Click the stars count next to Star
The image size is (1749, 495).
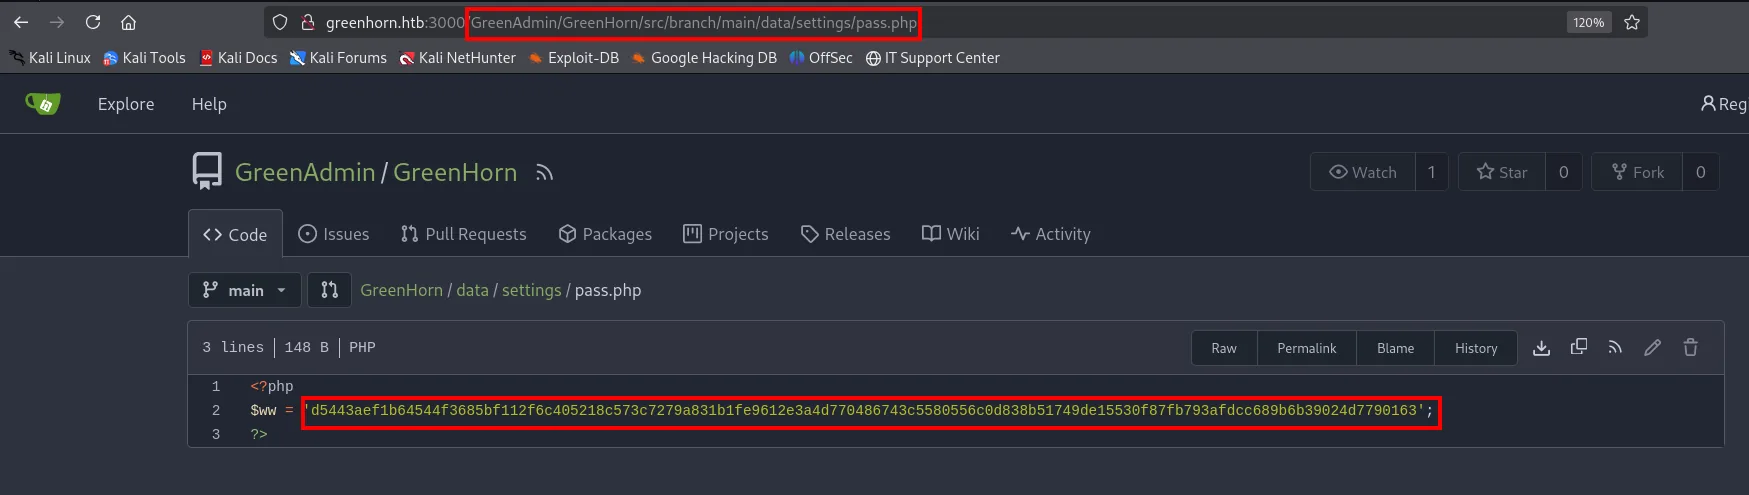(1563, 172)
